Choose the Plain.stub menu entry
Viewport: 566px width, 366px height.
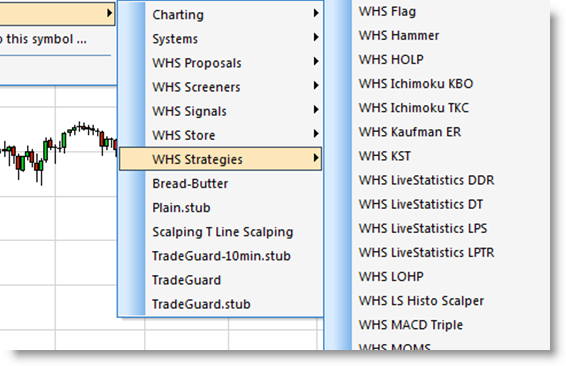tap(220, 208)
